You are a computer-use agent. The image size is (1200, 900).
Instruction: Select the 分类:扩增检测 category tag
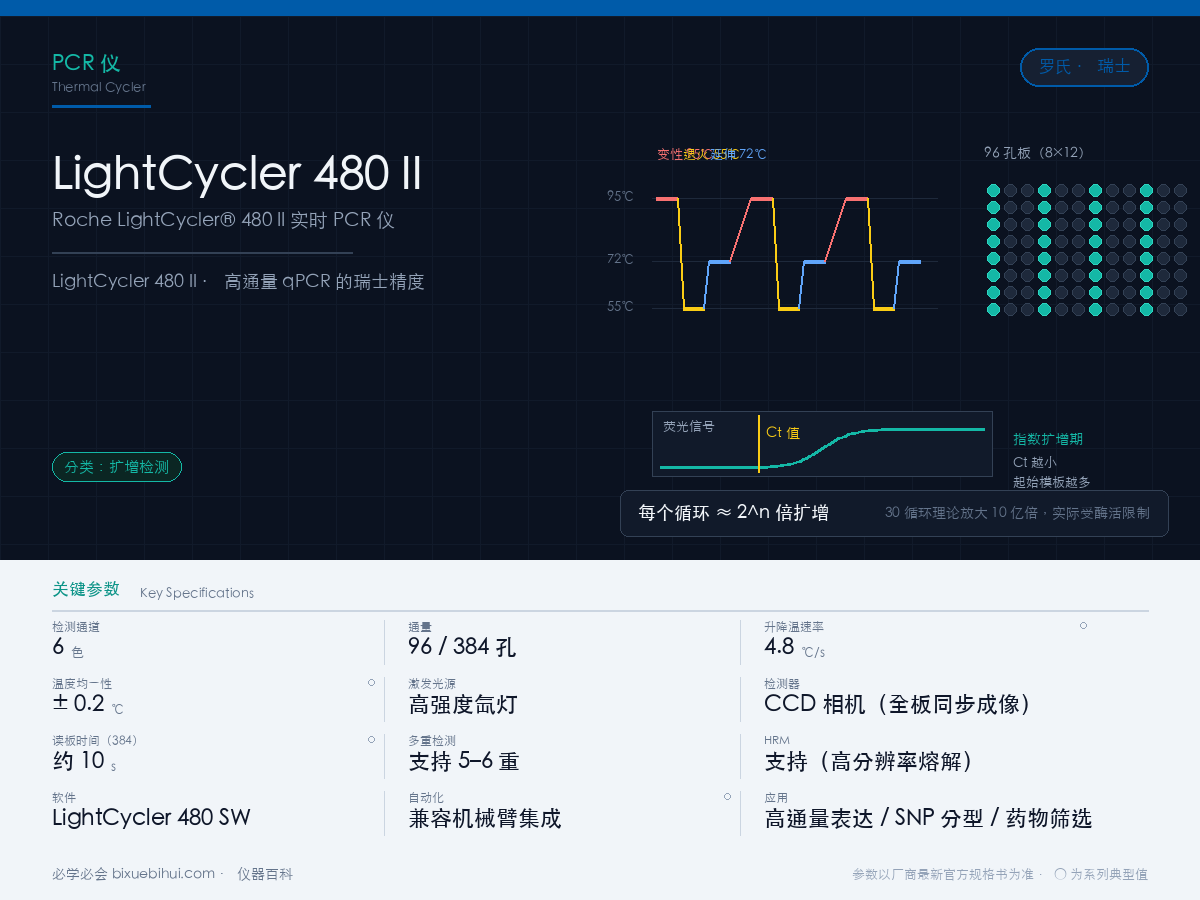[117, 467]
